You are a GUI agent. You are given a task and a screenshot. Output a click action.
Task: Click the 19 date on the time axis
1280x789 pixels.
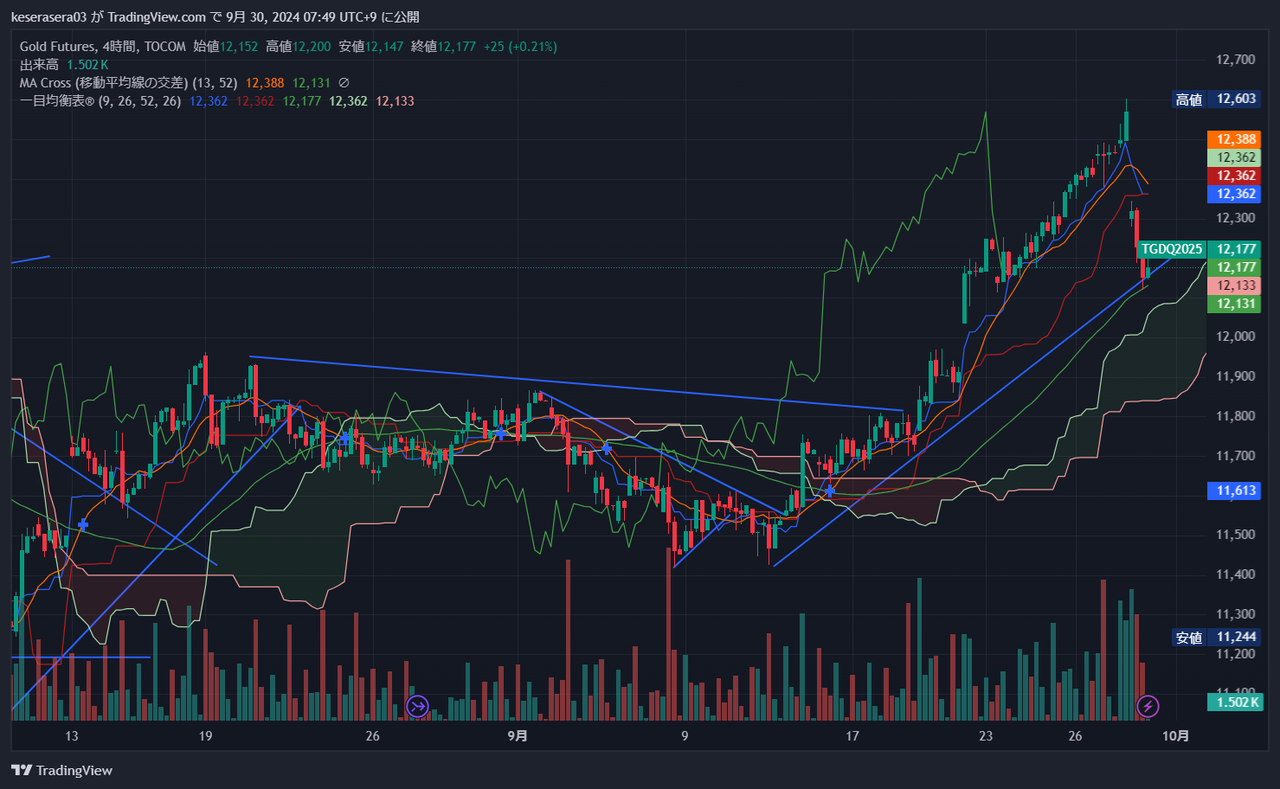coord(205,737)
